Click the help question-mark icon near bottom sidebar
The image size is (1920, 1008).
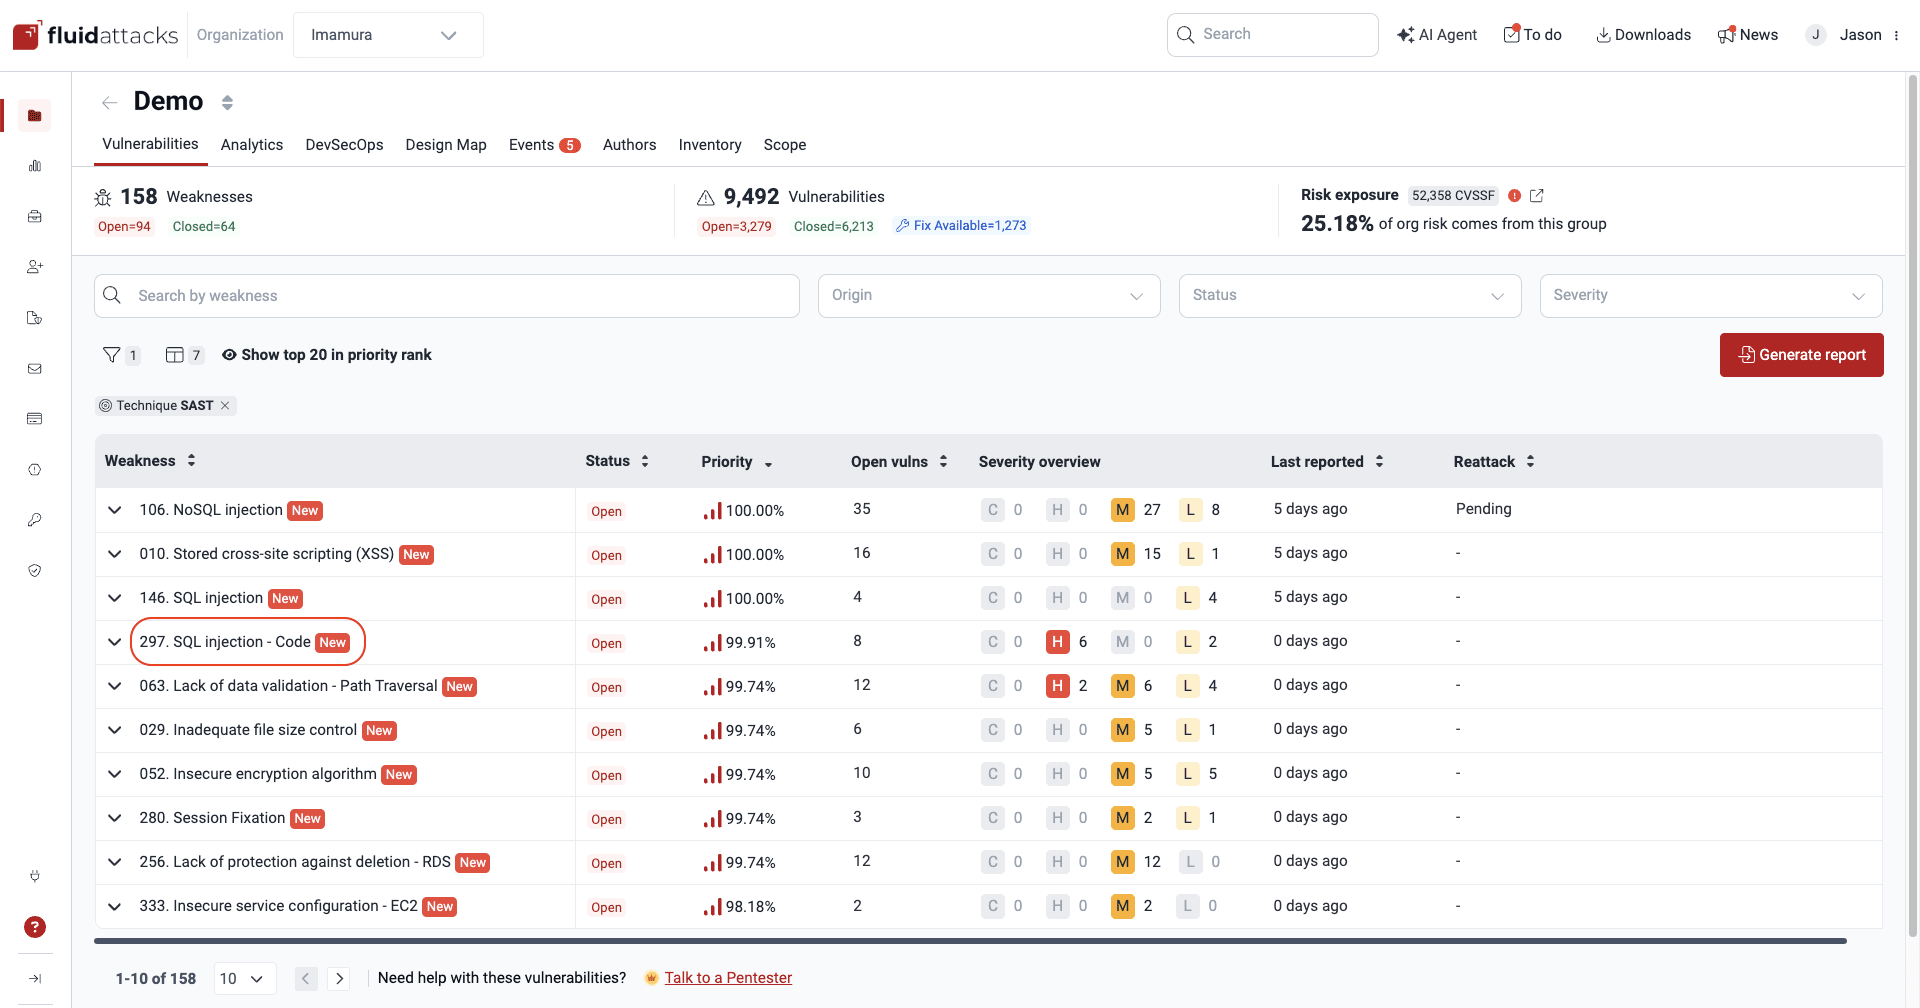coord(35,927)
